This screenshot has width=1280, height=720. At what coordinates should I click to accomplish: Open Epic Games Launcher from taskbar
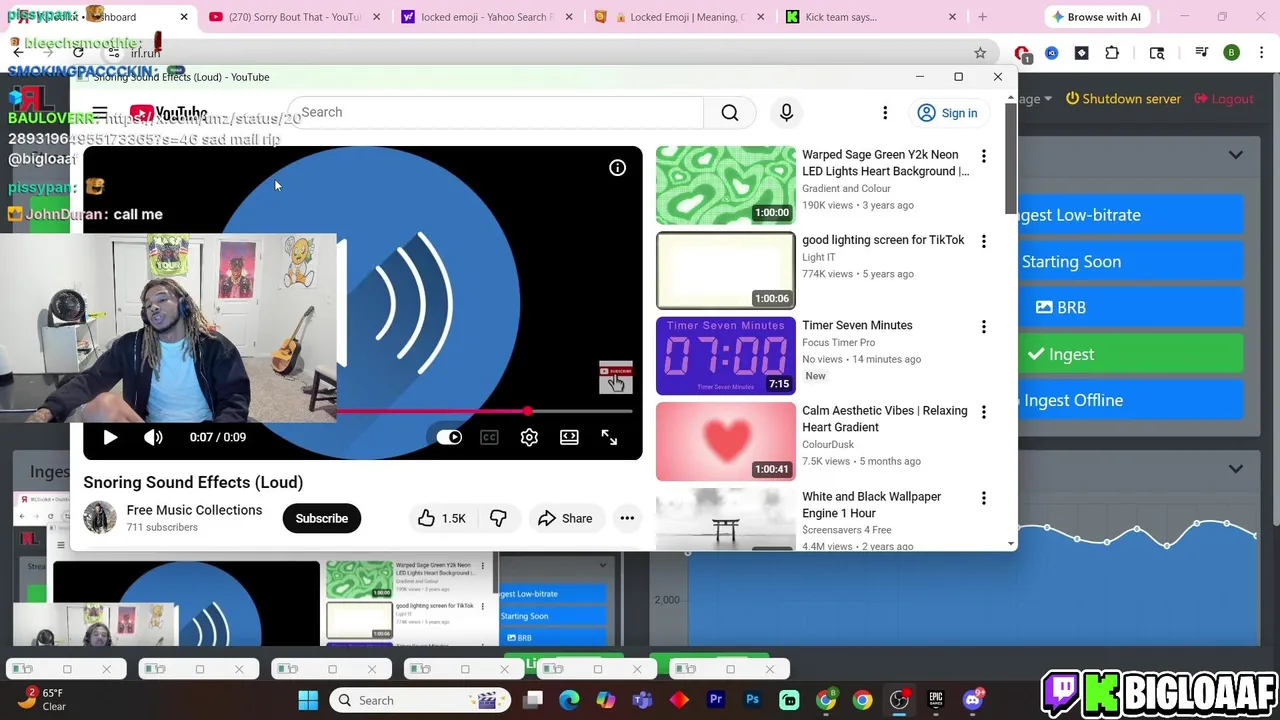[936, 700]
